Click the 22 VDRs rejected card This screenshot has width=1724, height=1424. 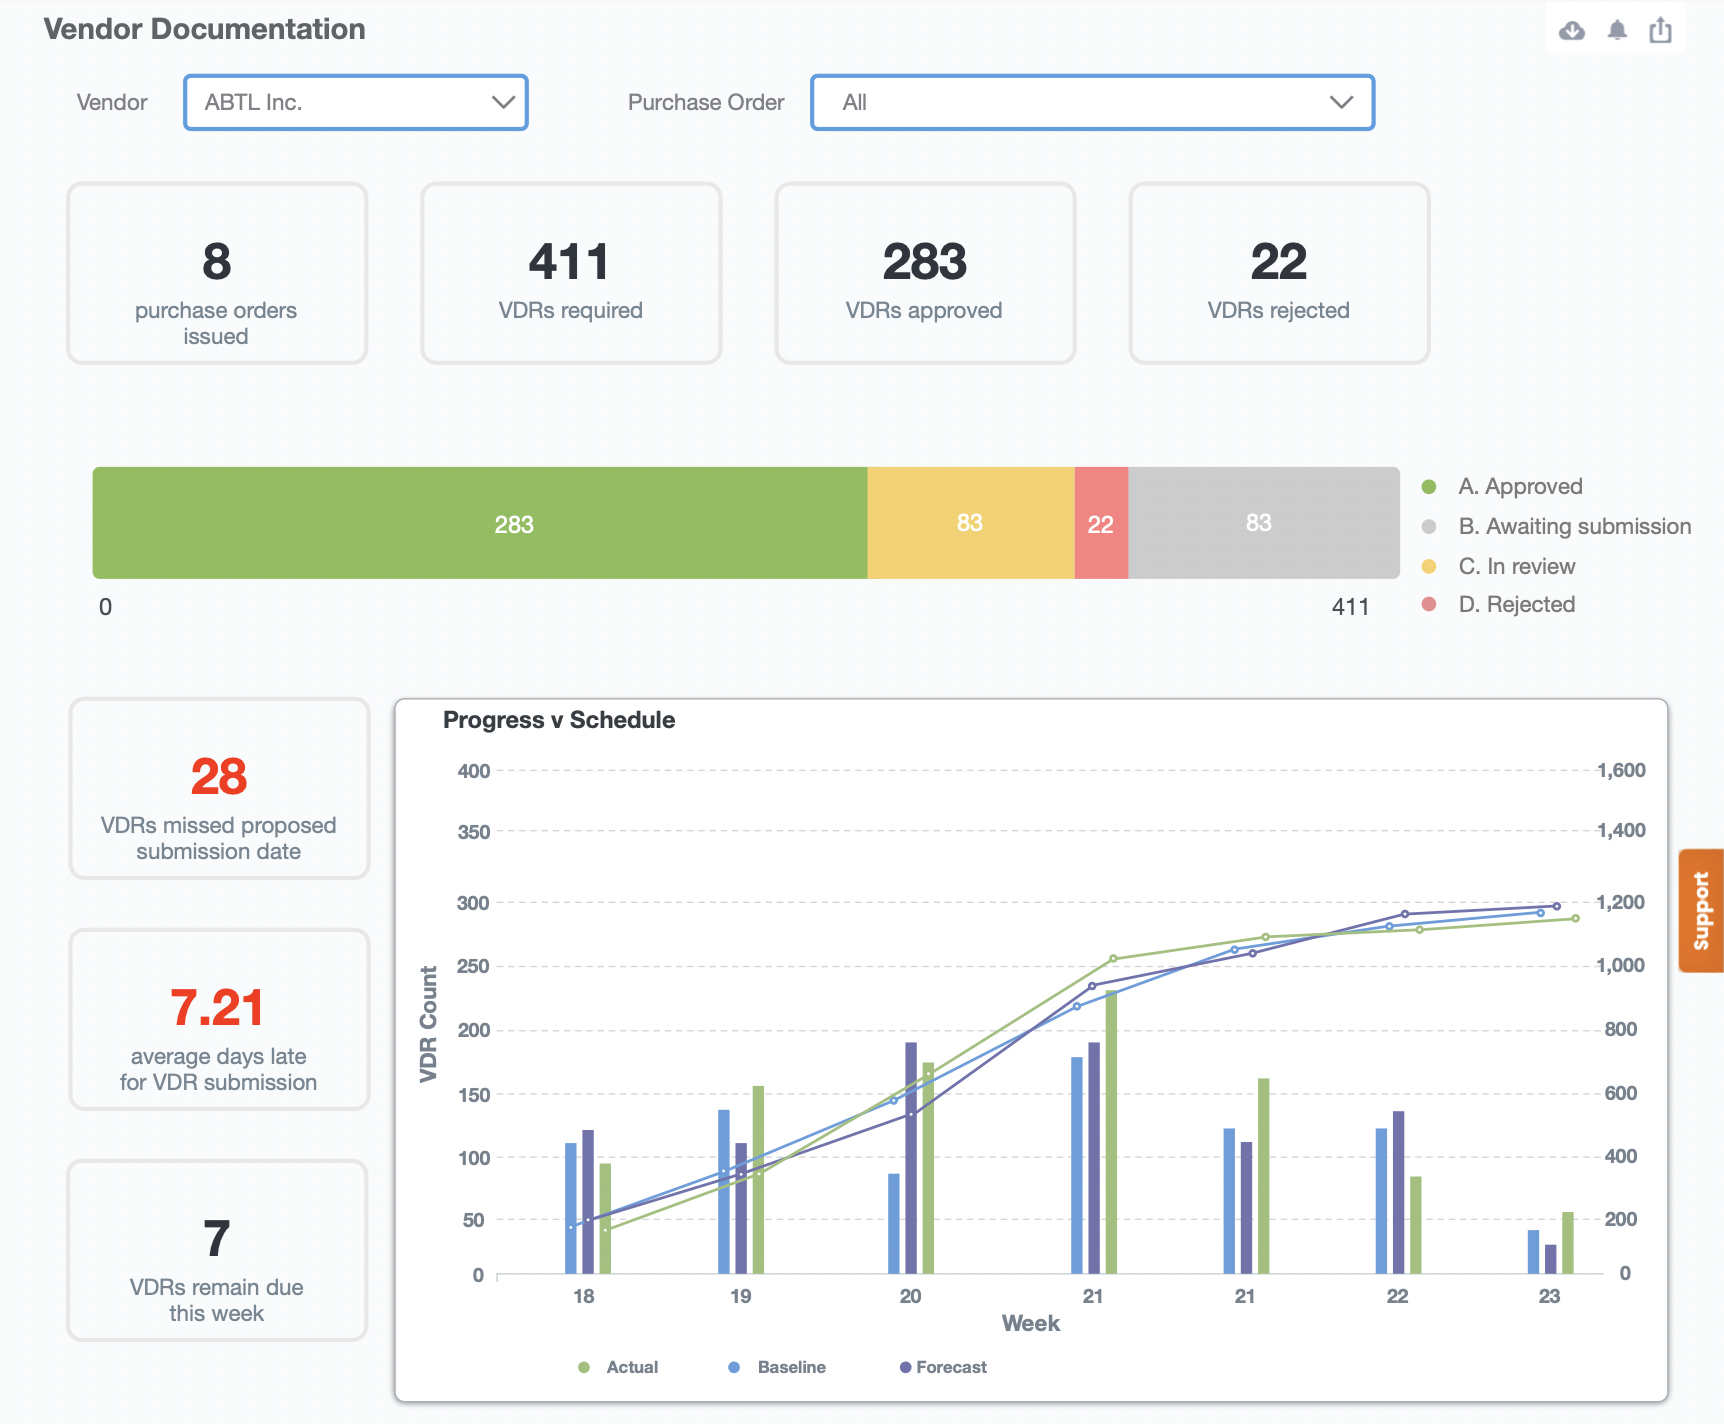click(1279, 272)
